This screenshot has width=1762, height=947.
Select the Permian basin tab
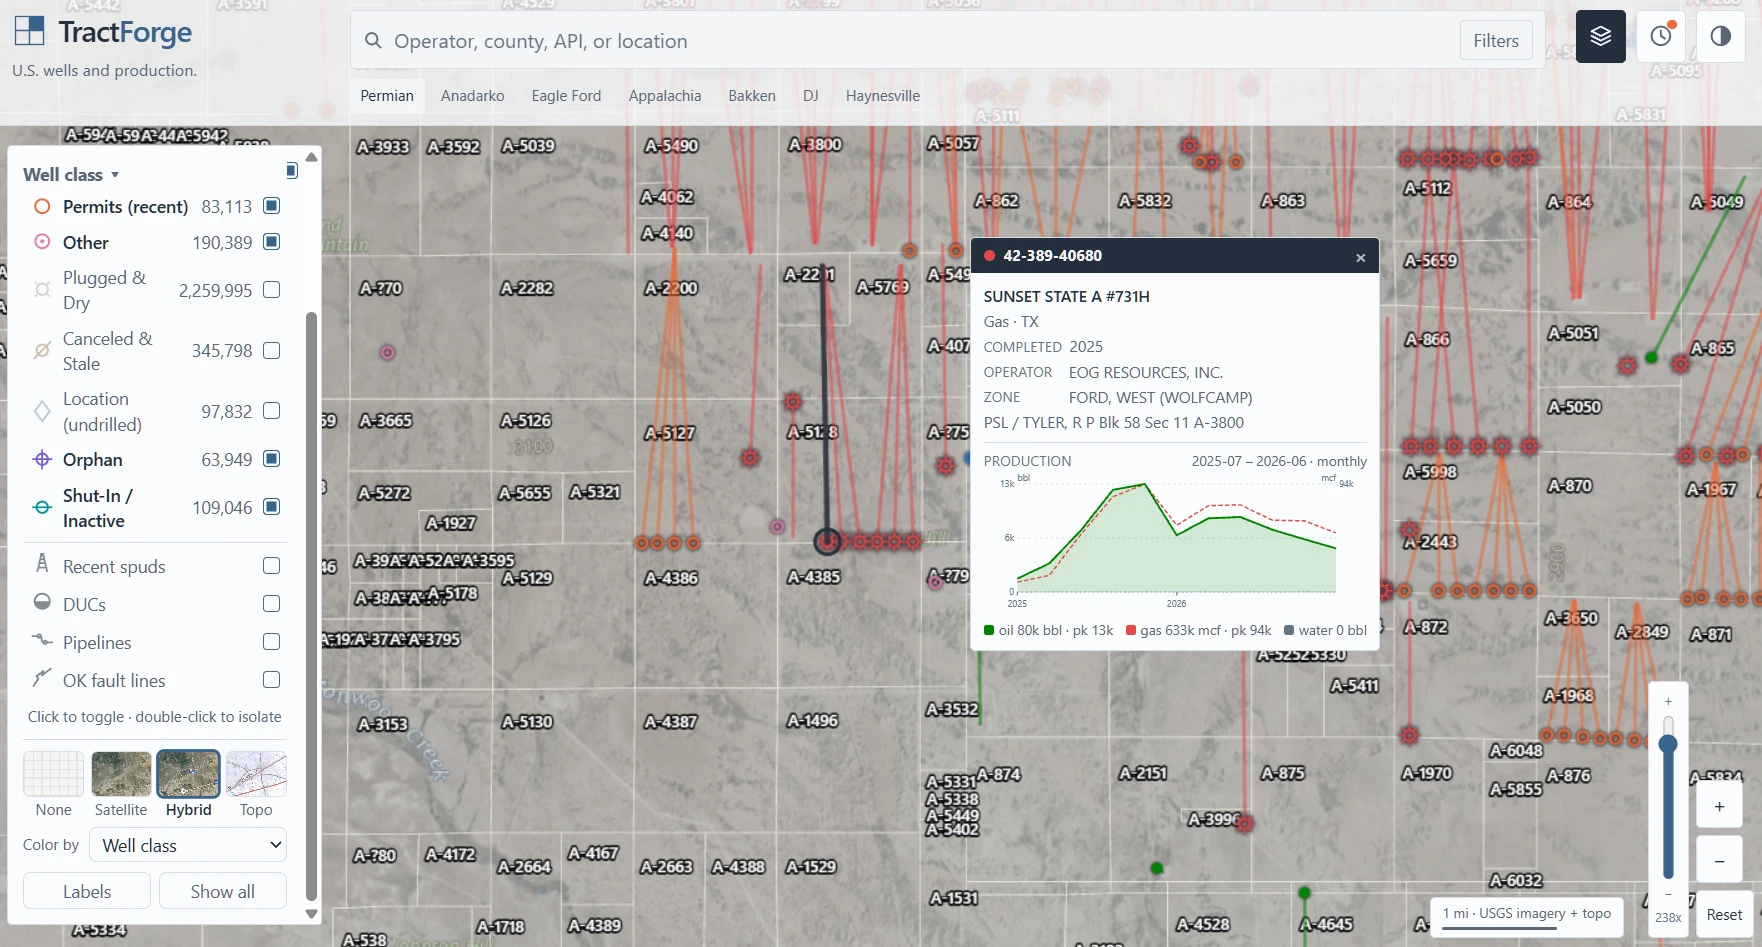click(x=387, y=96)
